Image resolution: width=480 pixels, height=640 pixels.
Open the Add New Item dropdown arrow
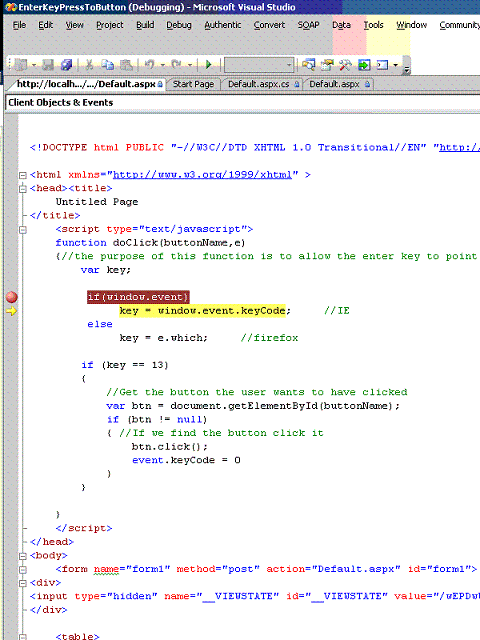tap(34, 65)
